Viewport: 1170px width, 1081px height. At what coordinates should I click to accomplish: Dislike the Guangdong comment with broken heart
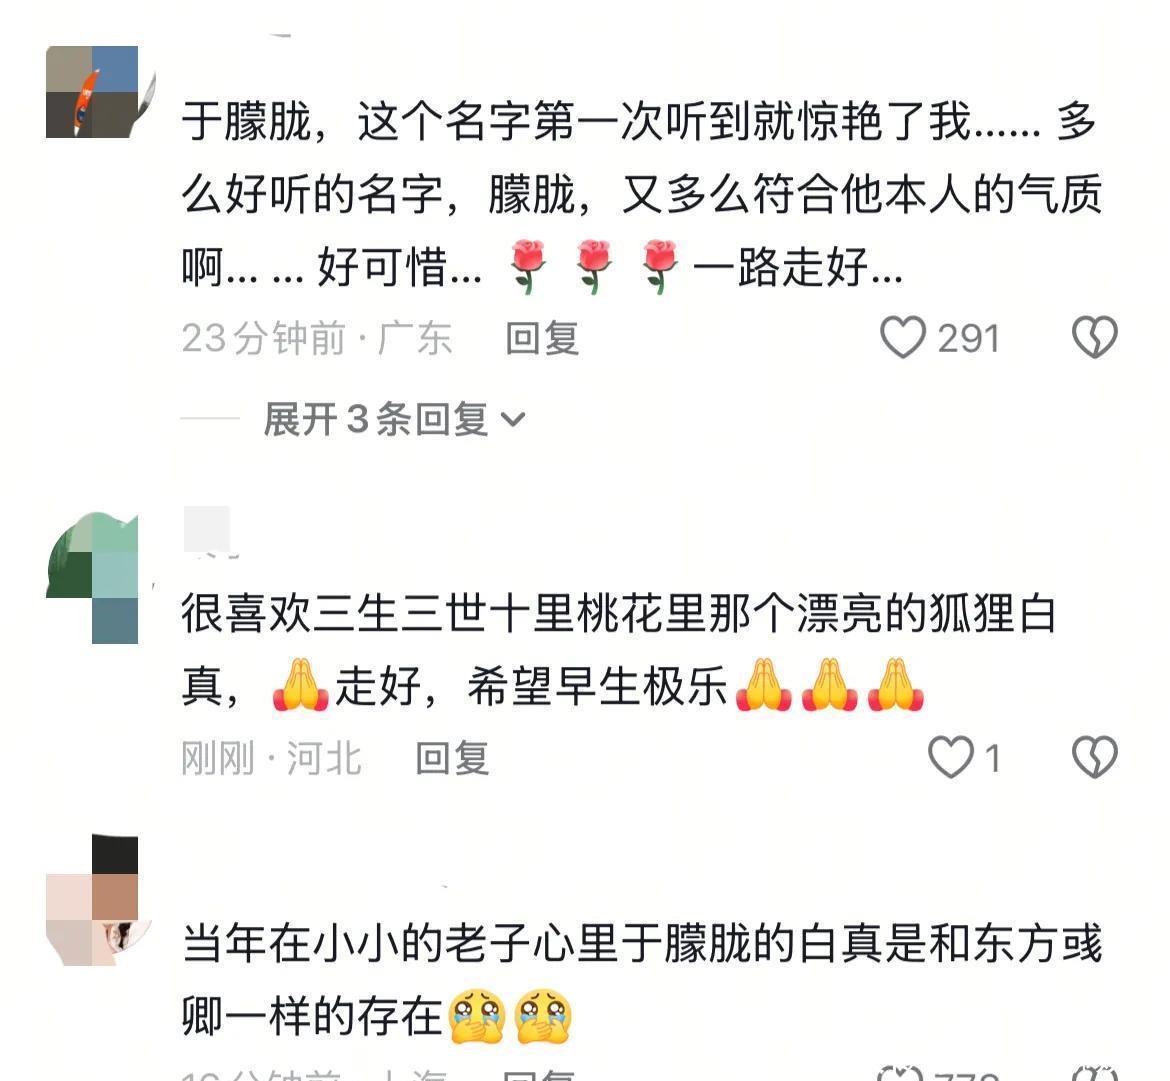coord(1095,337)
